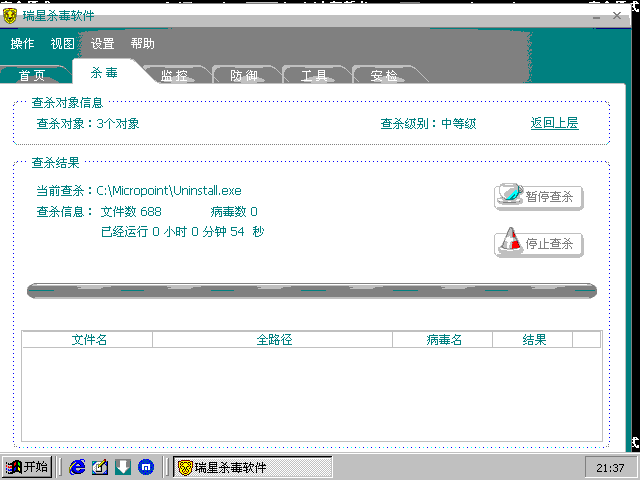This screenshot has width=640, height=480.
Task: Sort results by 病毒名 column
Action: [x=443, y=340]
